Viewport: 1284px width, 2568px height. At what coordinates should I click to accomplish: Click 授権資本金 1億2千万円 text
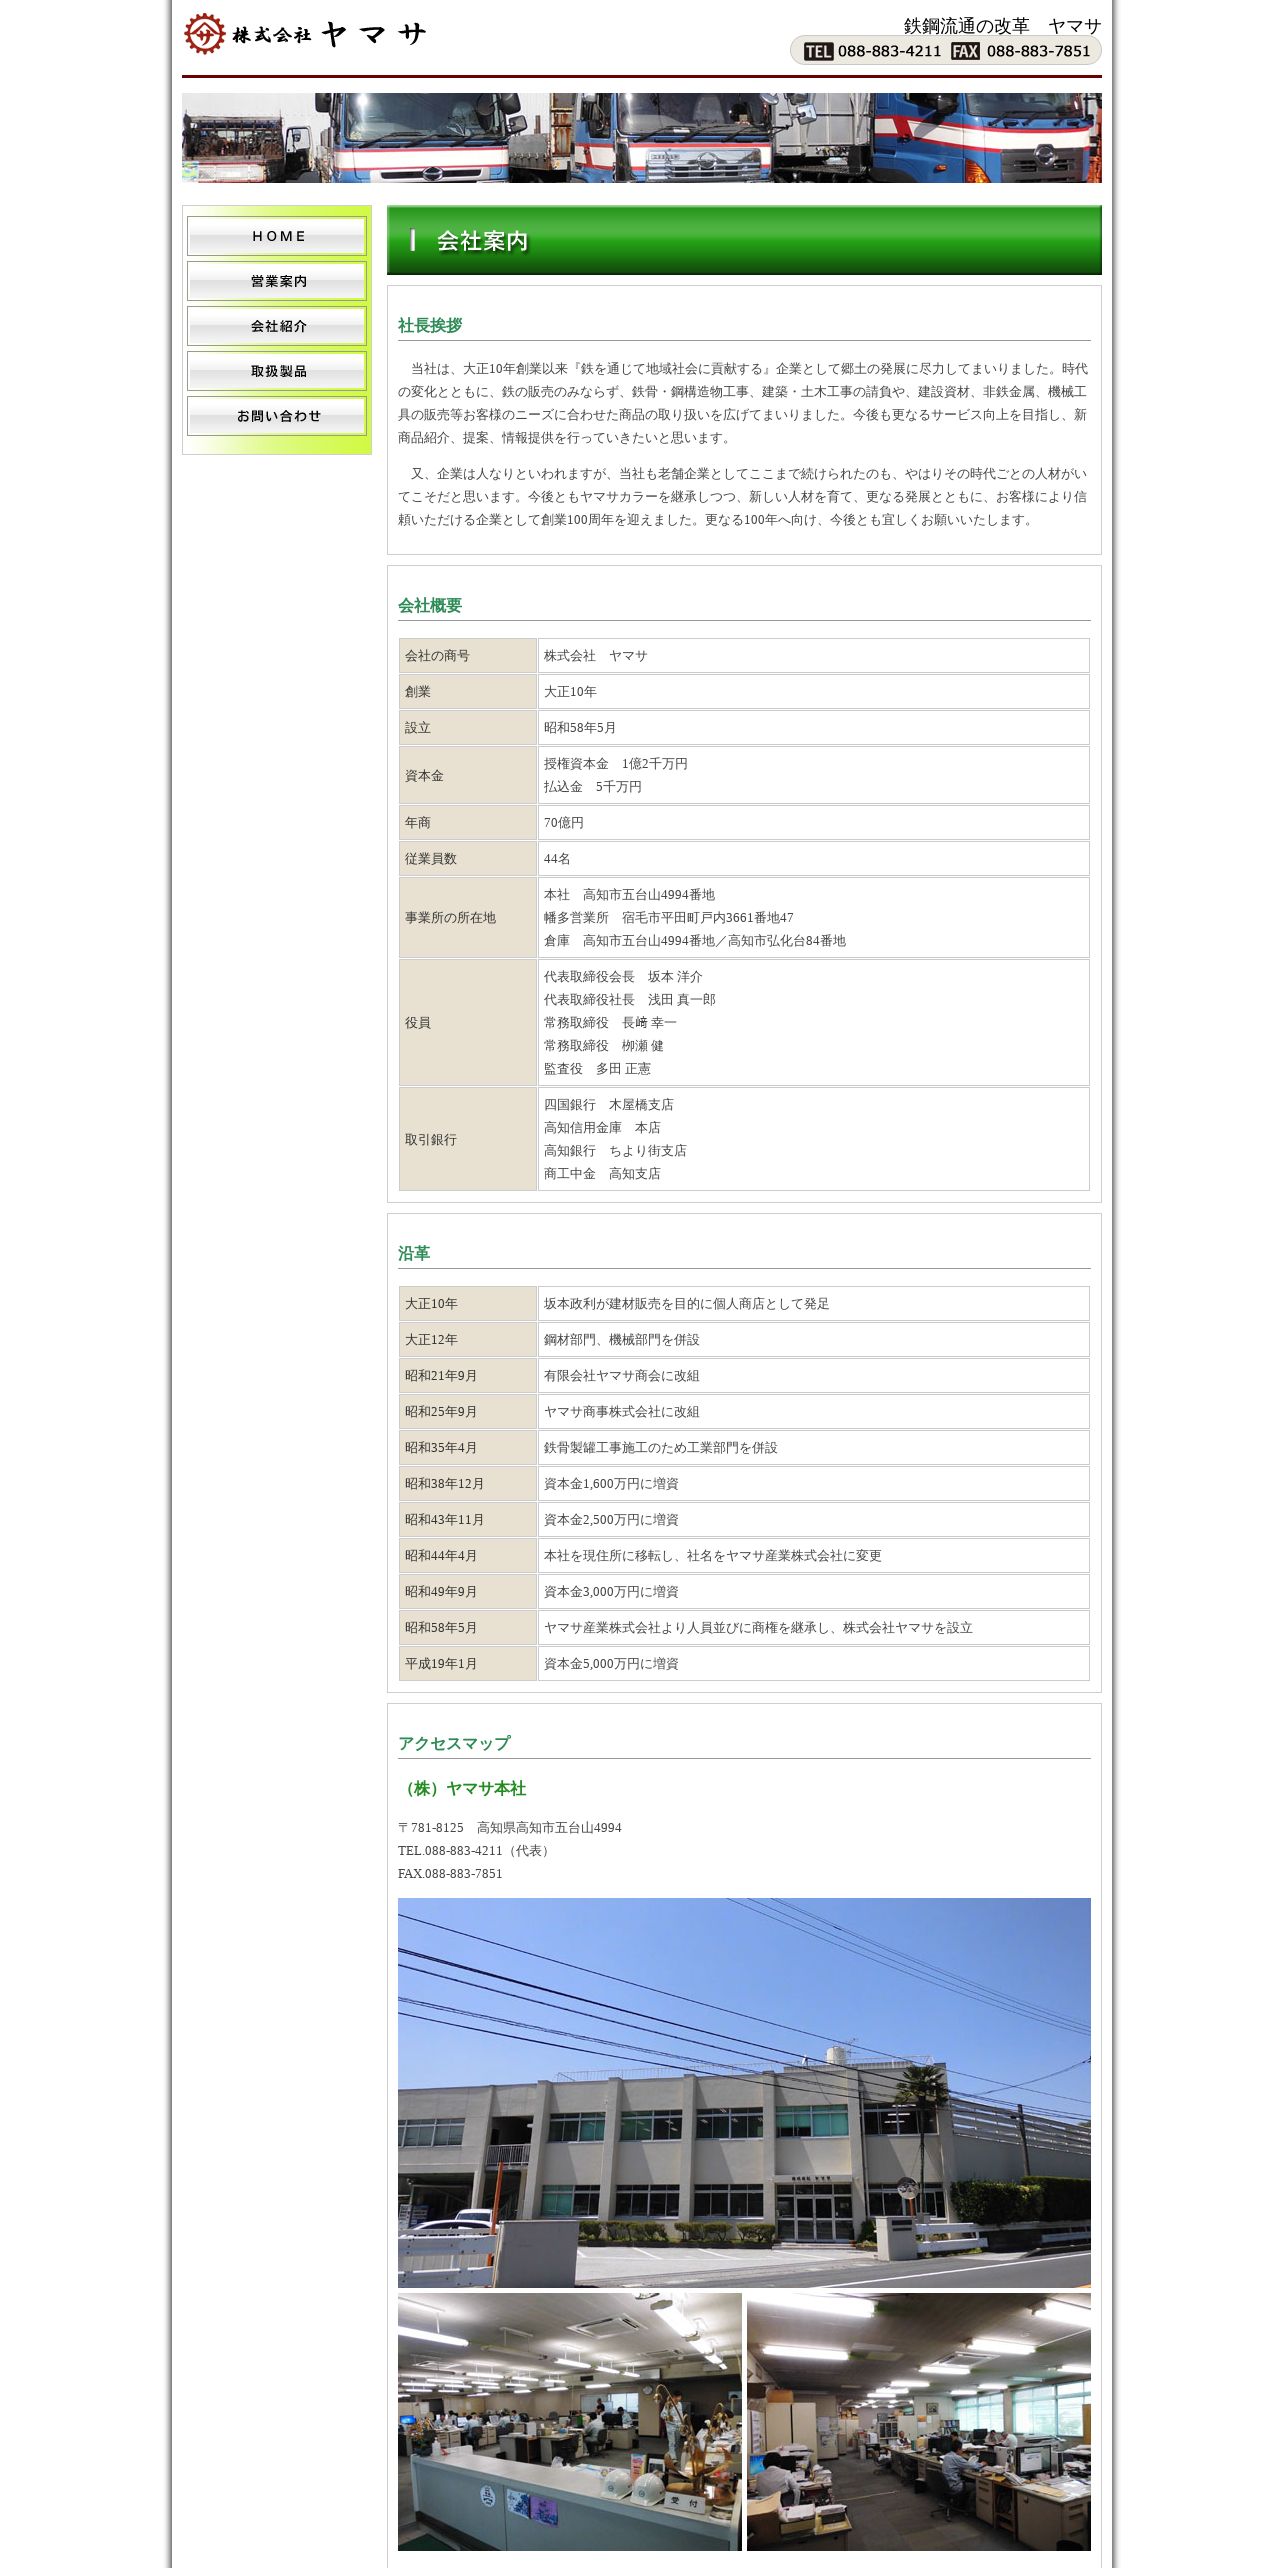(x=616, y=764)
